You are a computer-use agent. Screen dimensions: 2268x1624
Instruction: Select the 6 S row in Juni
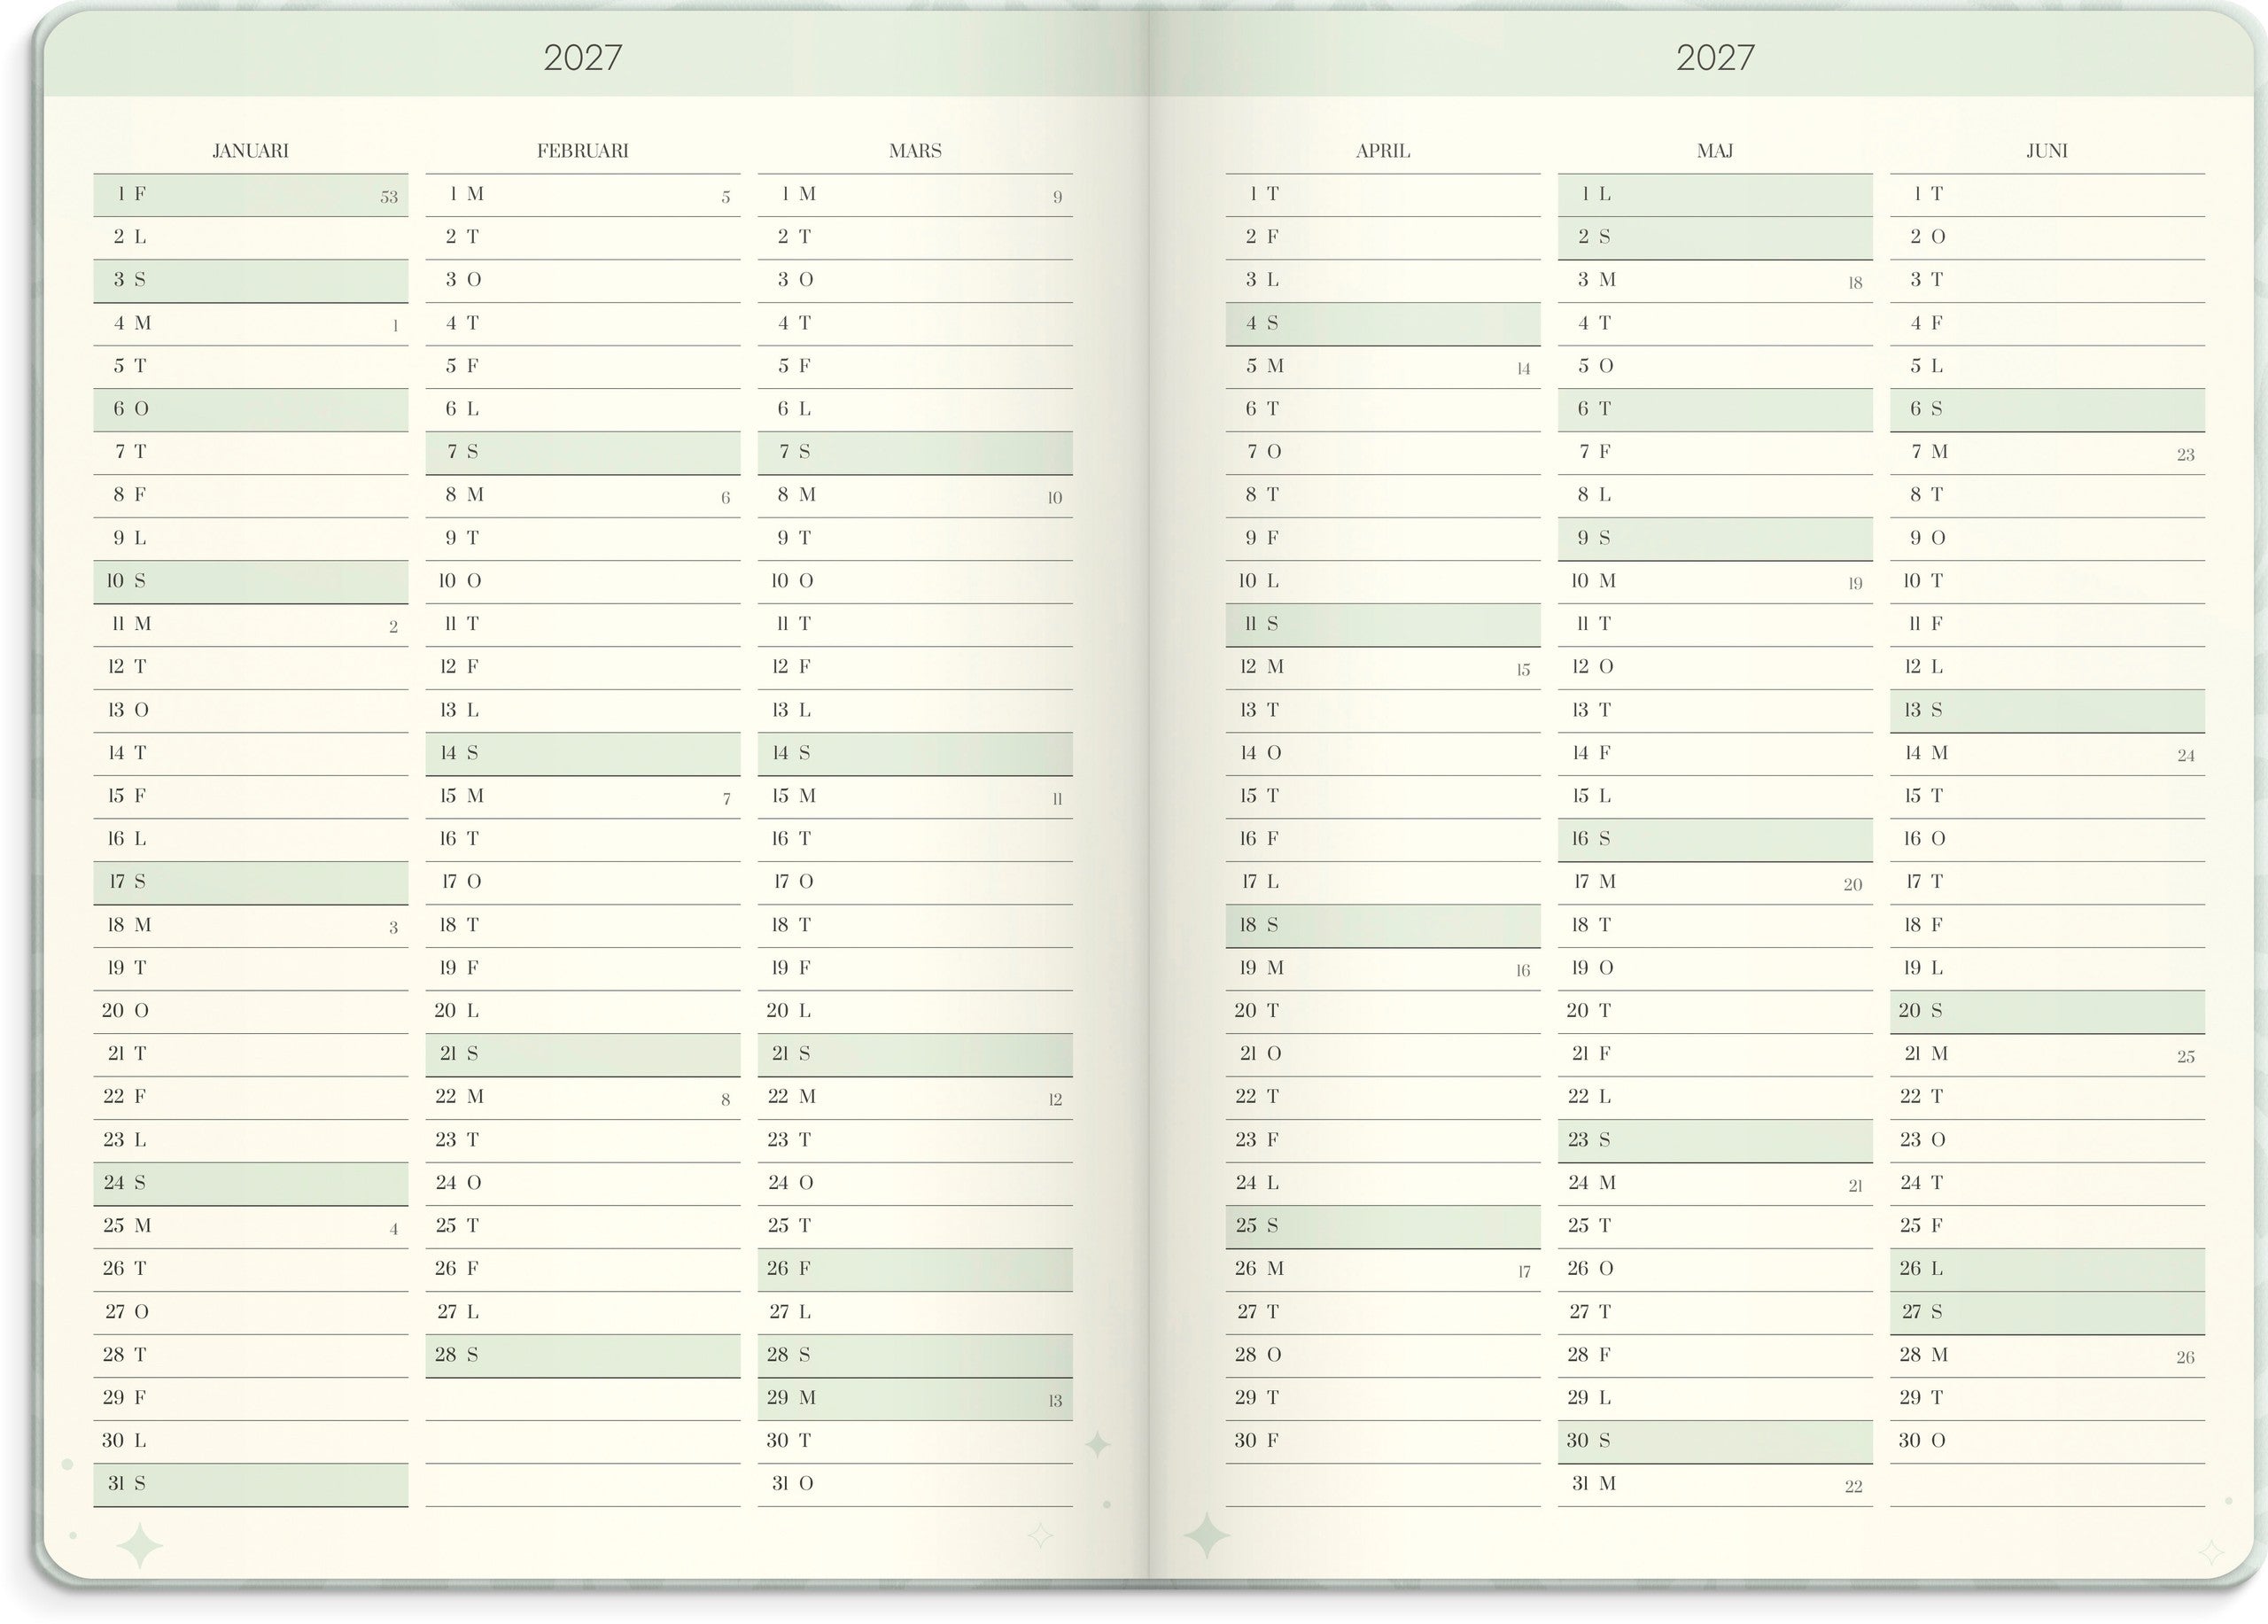(2047, 410)
